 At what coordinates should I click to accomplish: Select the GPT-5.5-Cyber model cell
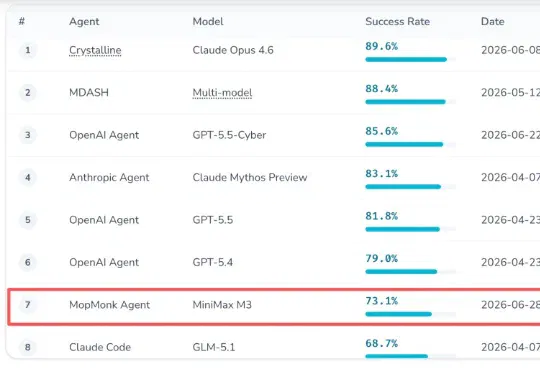point(229,135)
